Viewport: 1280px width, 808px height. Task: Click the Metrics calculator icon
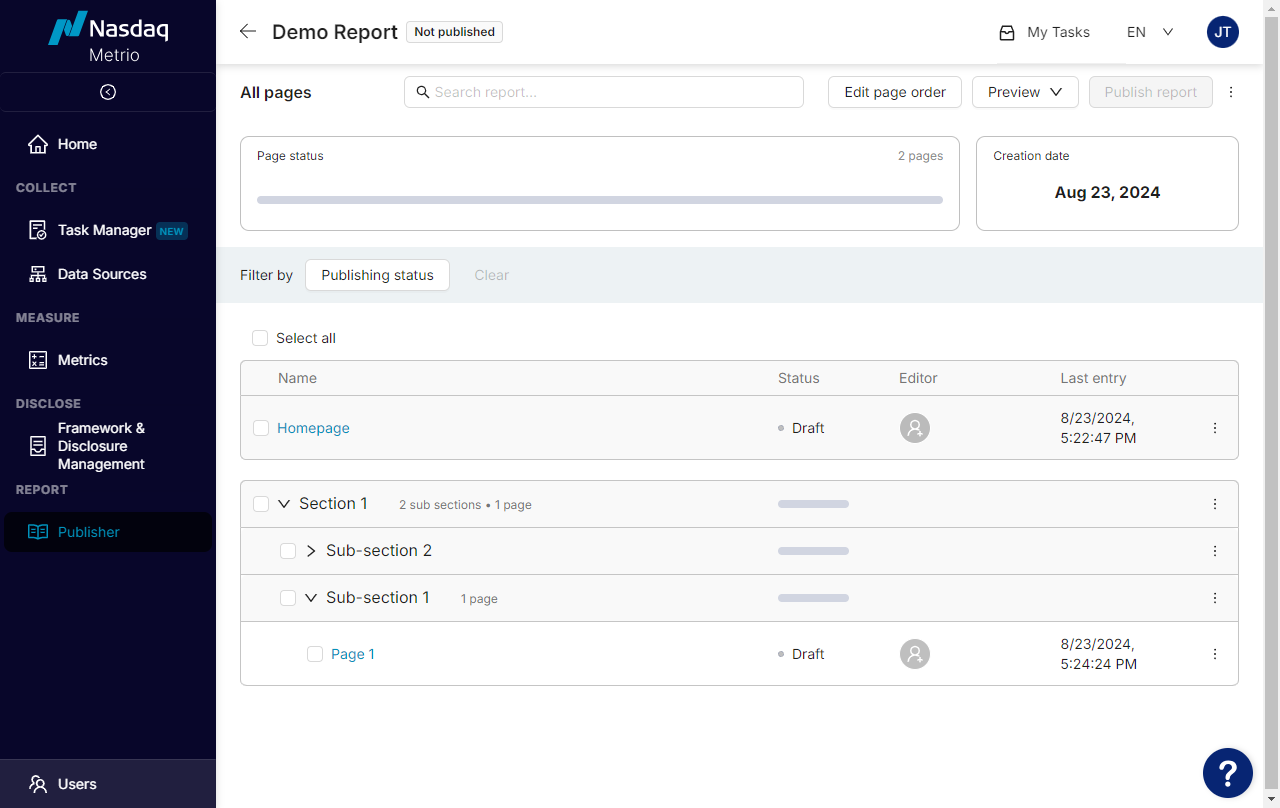[x=38, y=360]
